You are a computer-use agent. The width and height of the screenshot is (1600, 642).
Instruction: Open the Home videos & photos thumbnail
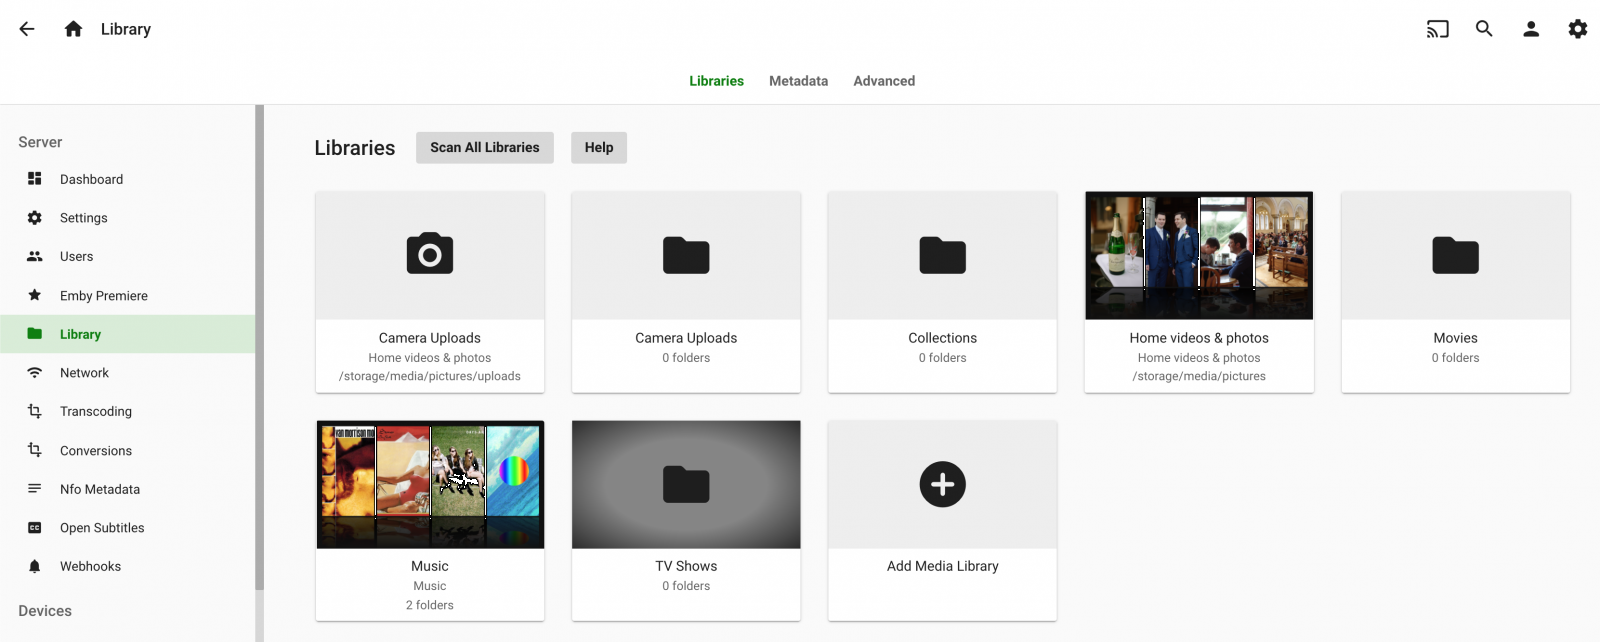point(1199,256)
